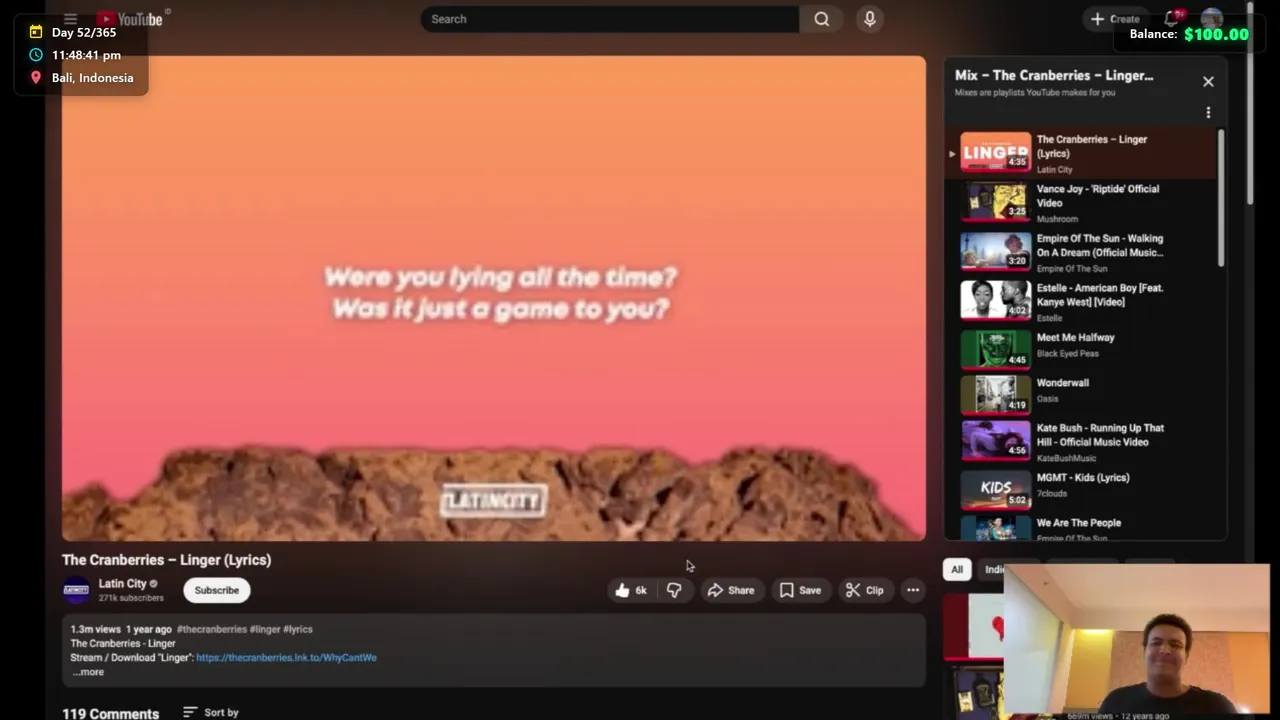1280x720 pixels.
Task: Subscribe to Latin City channel
Action: coord(217,590)
